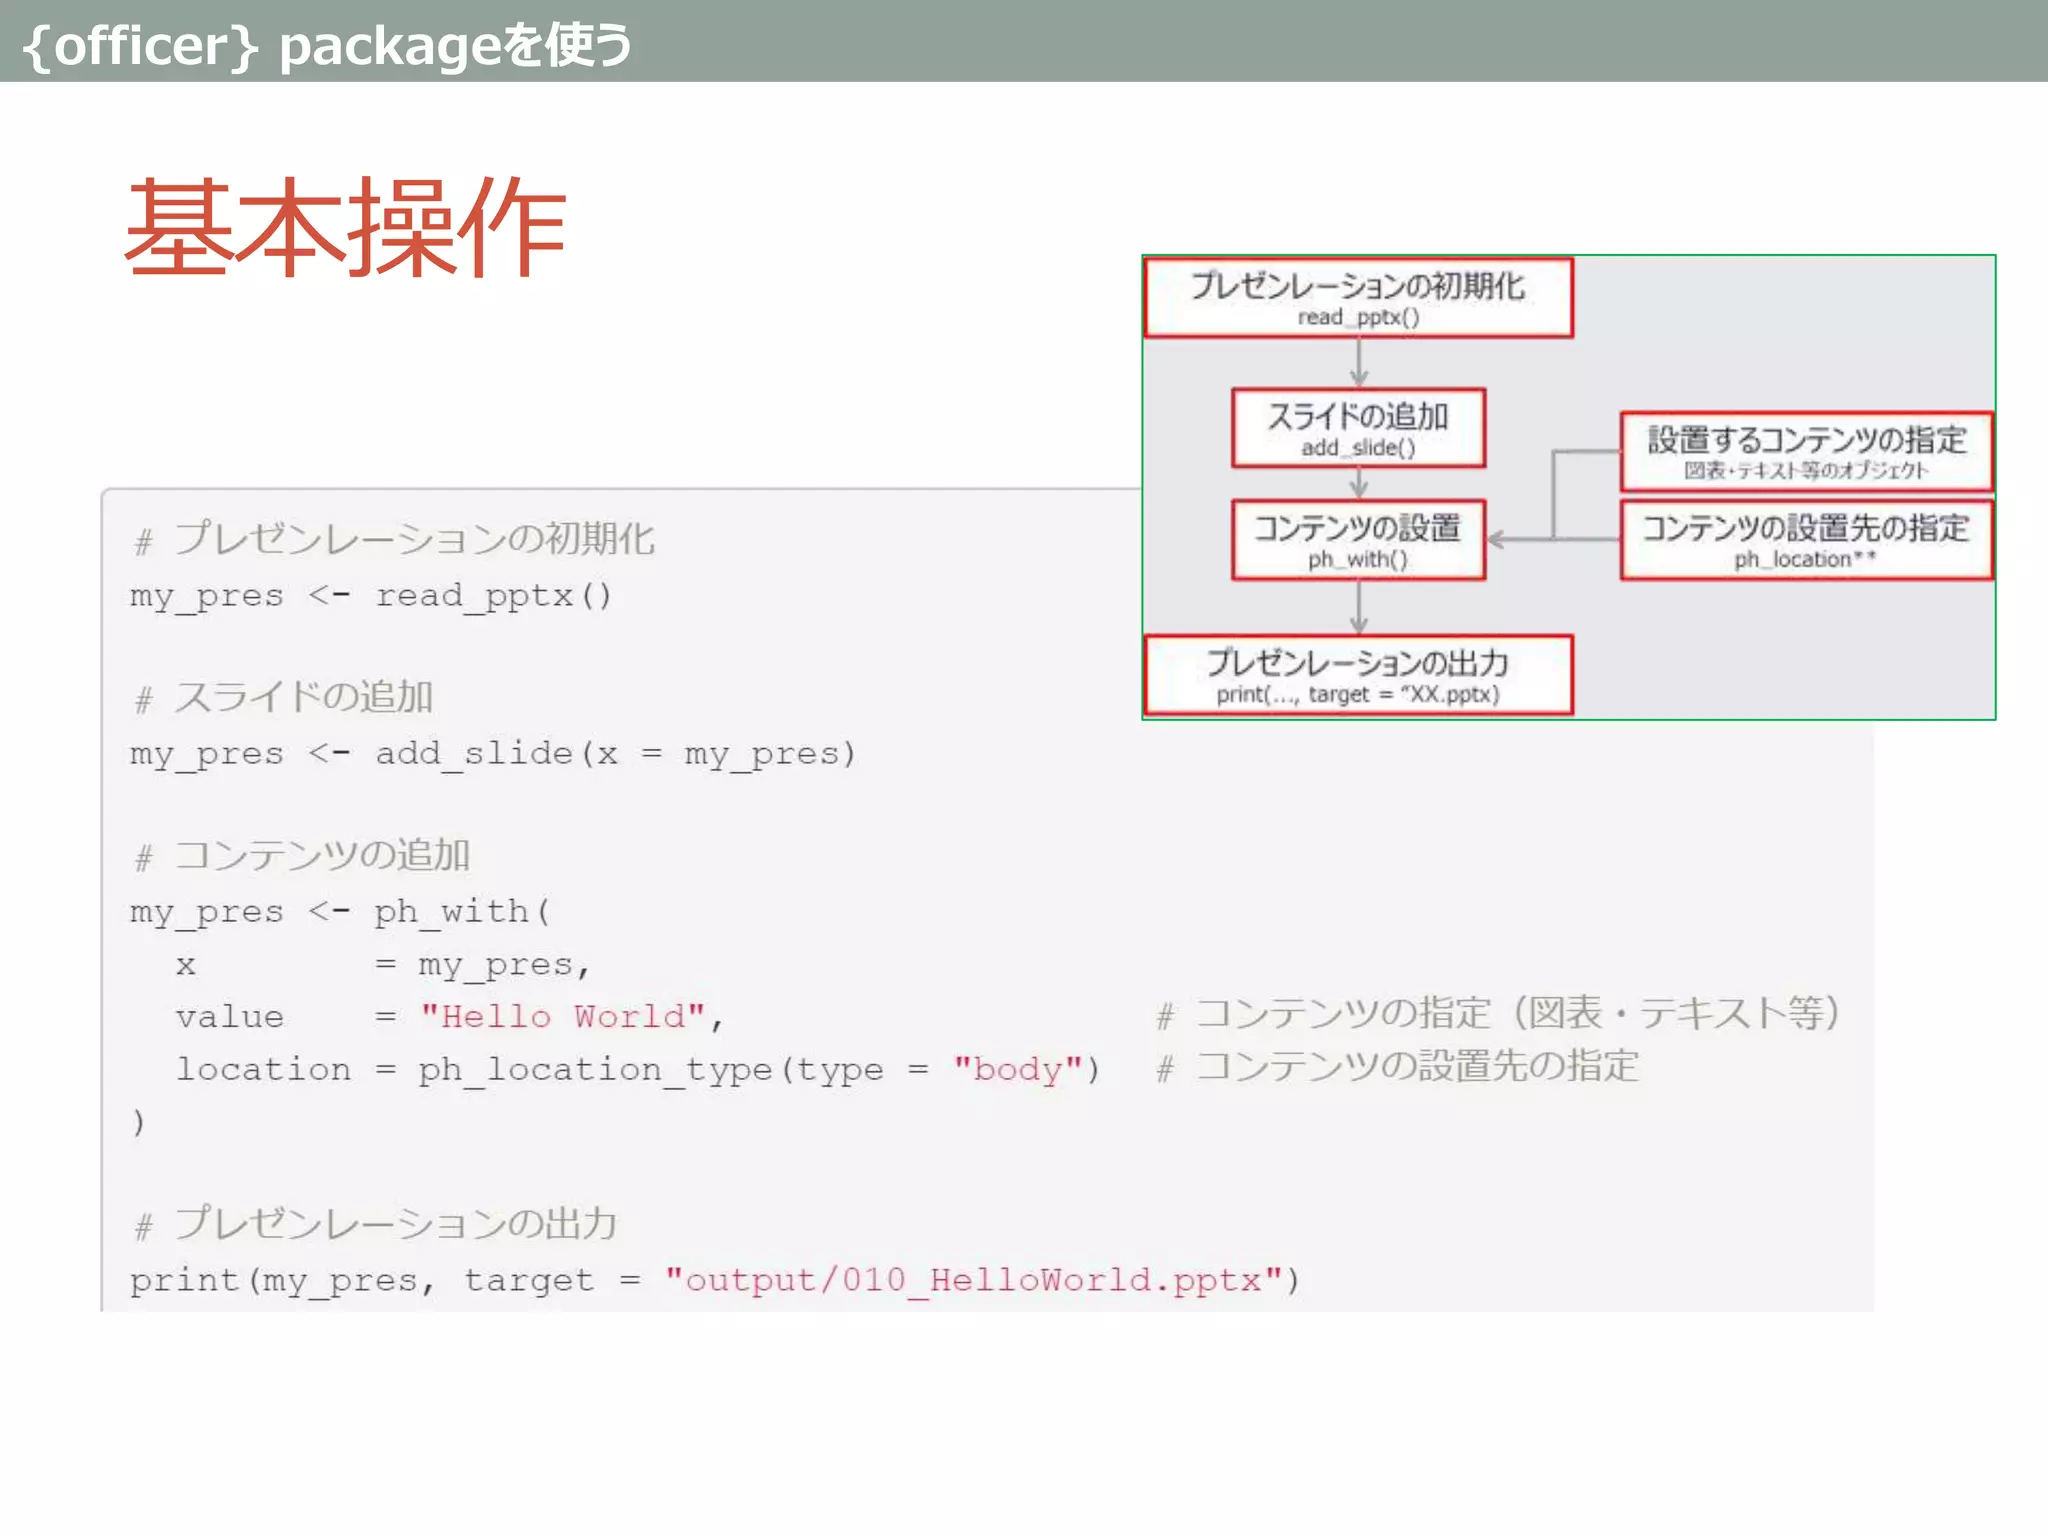Select the 'コンテンツの設置先の指定 ph_location' box

click(1805, 540)
